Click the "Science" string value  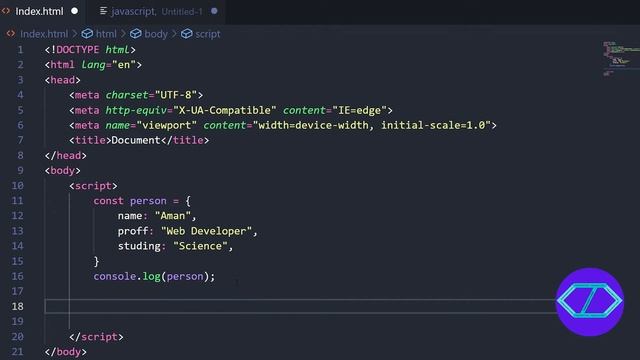click(200, 246)
